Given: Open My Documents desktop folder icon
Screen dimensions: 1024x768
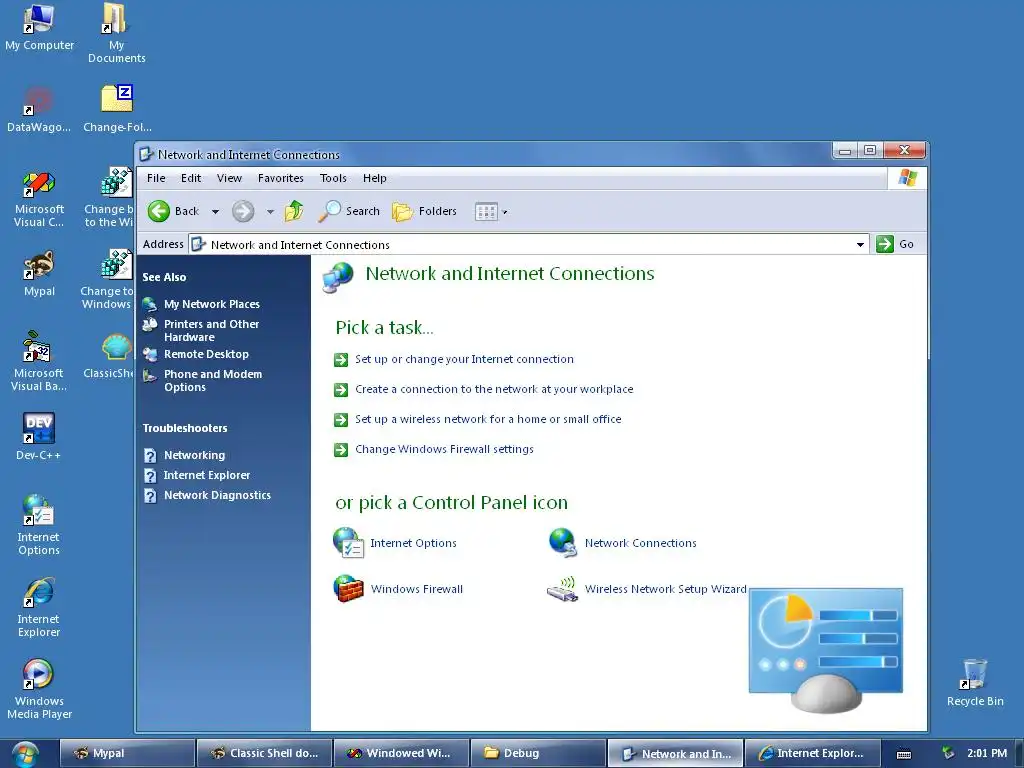Looking at the screenshot, I should [116, 33].
